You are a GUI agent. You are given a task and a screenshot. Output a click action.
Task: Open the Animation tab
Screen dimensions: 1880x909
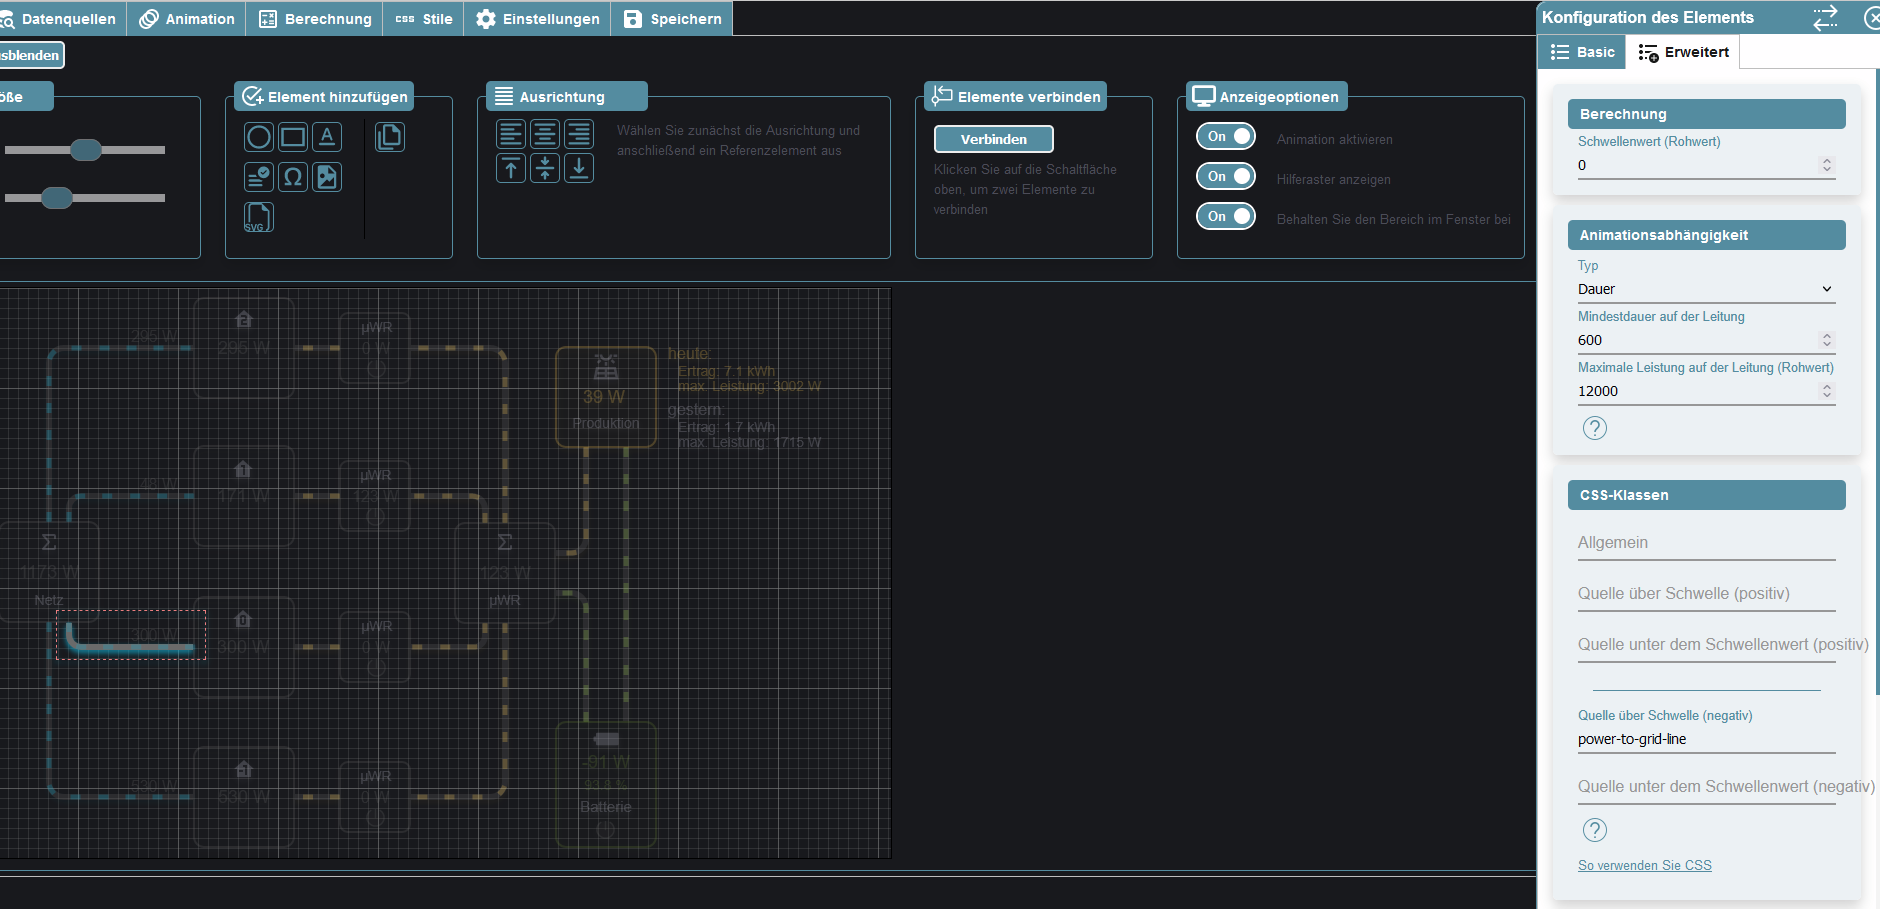187,19
